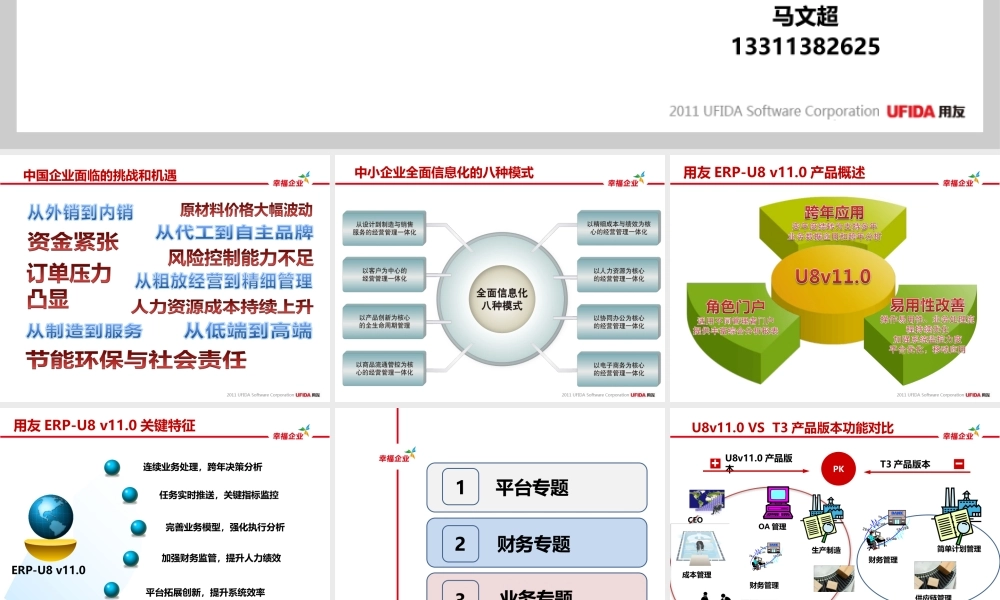Click the text 资金紧张

(73, 242)
